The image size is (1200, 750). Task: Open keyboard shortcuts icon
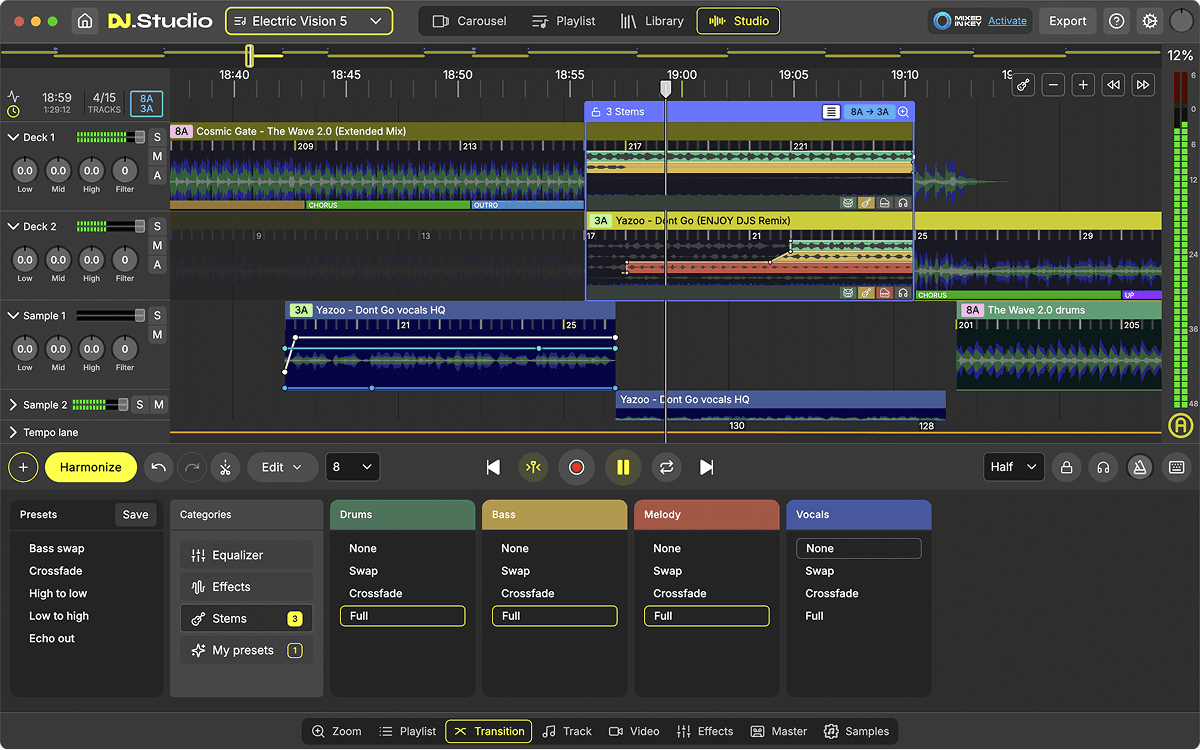[x=1175, y=467]
